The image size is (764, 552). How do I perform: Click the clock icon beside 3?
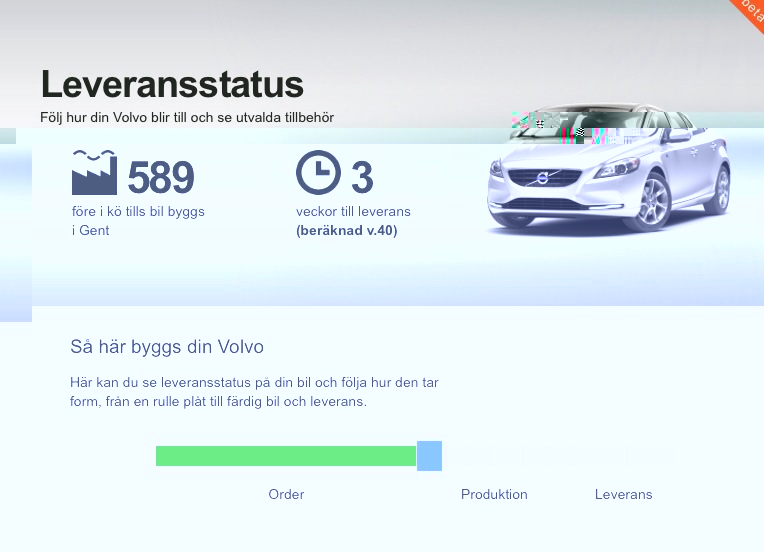click(318, 173)
